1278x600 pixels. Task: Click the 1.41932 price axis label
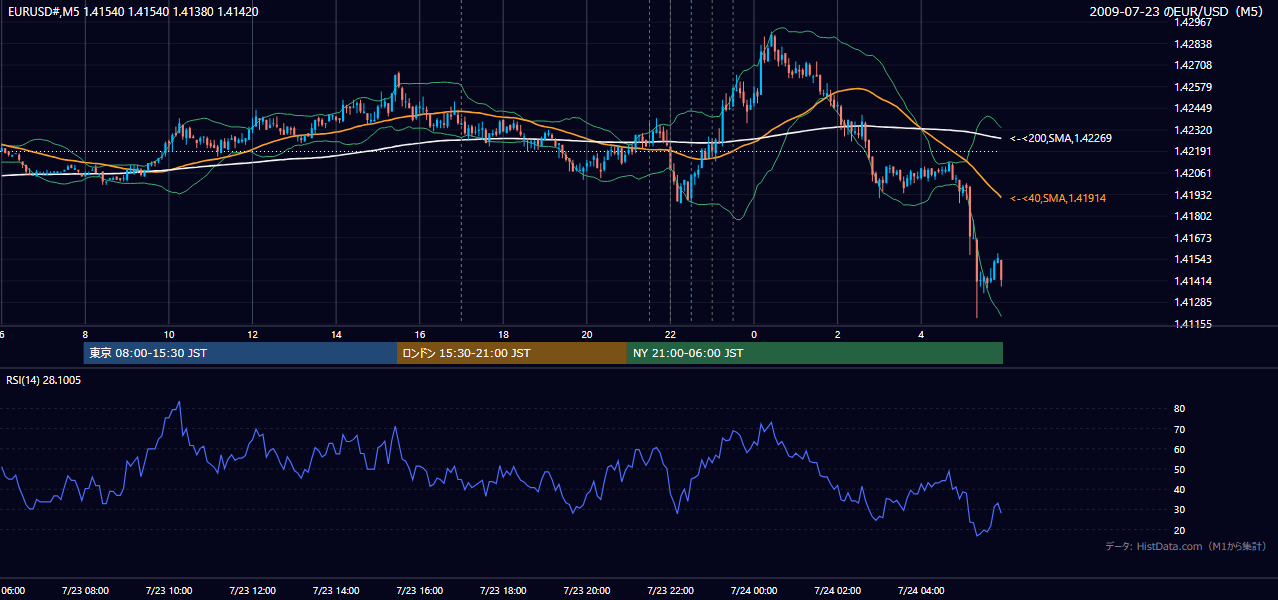pyautogui.click(x=1194, y=195)
